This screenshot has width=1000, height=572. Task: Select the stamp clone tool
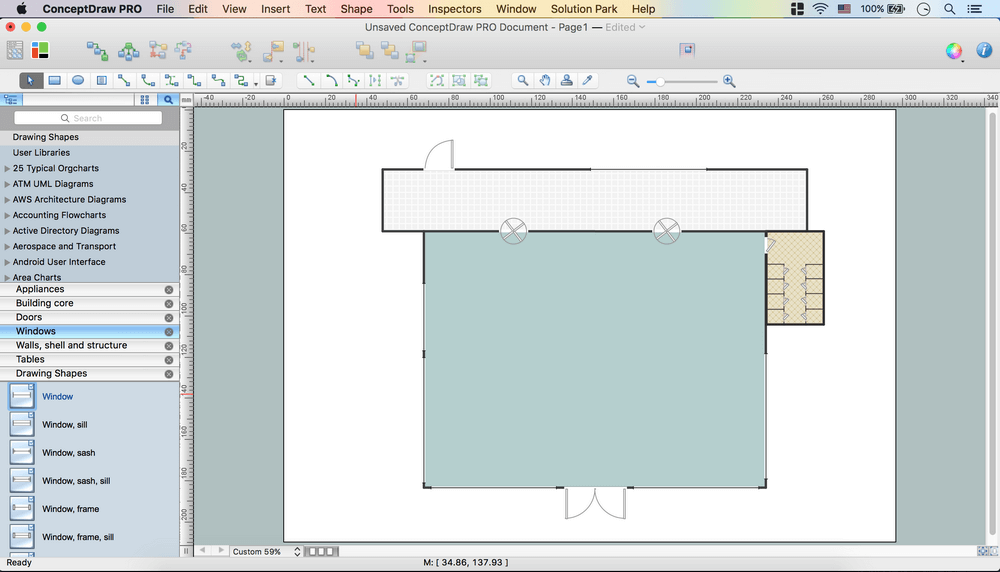pos(567,81)
